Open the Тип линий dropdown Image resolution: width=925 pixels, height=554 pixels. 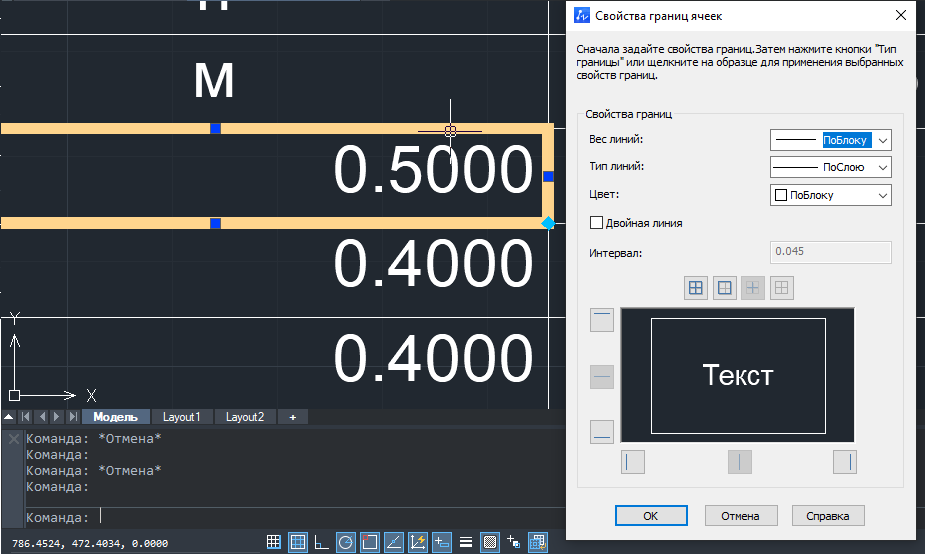click(x=830, y=167)
